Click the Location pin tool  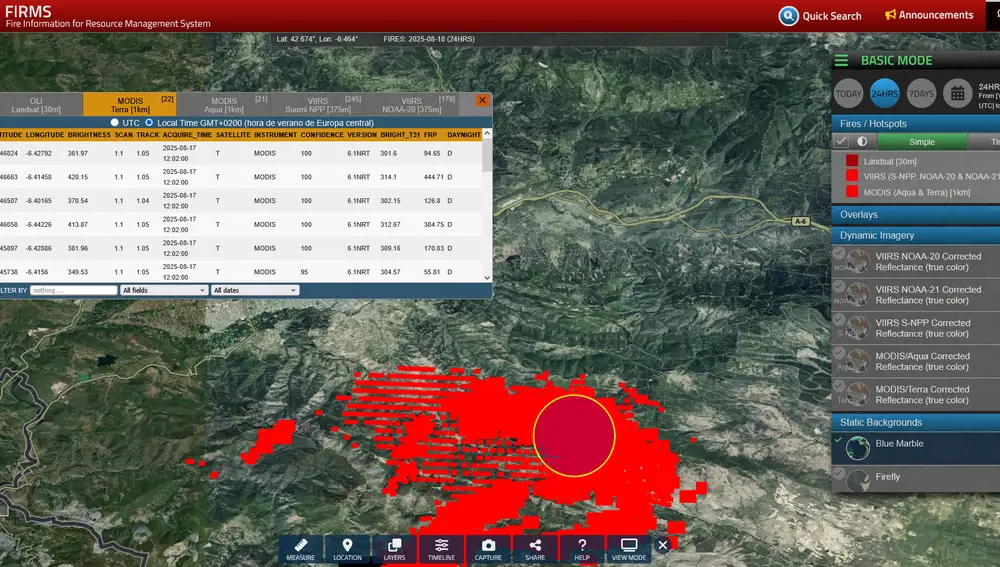(347, 549)
